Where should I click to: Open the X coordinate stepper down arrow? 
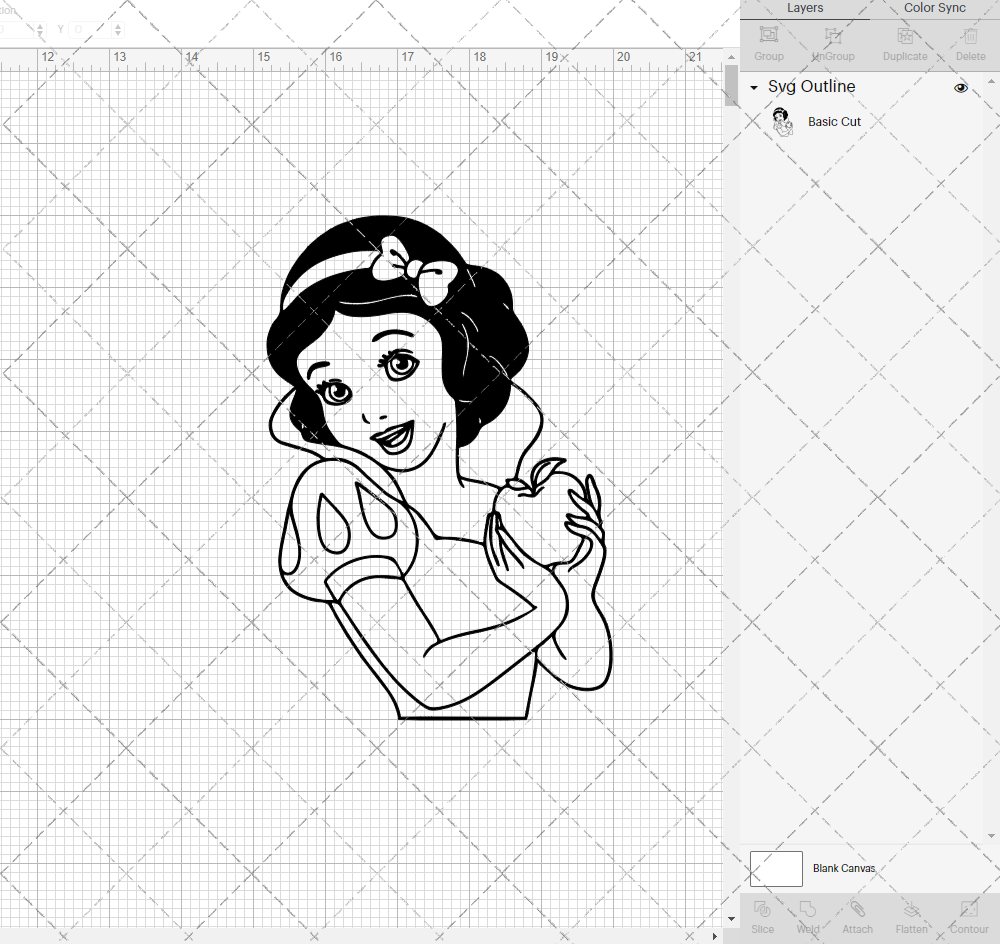tap(40, 34)
